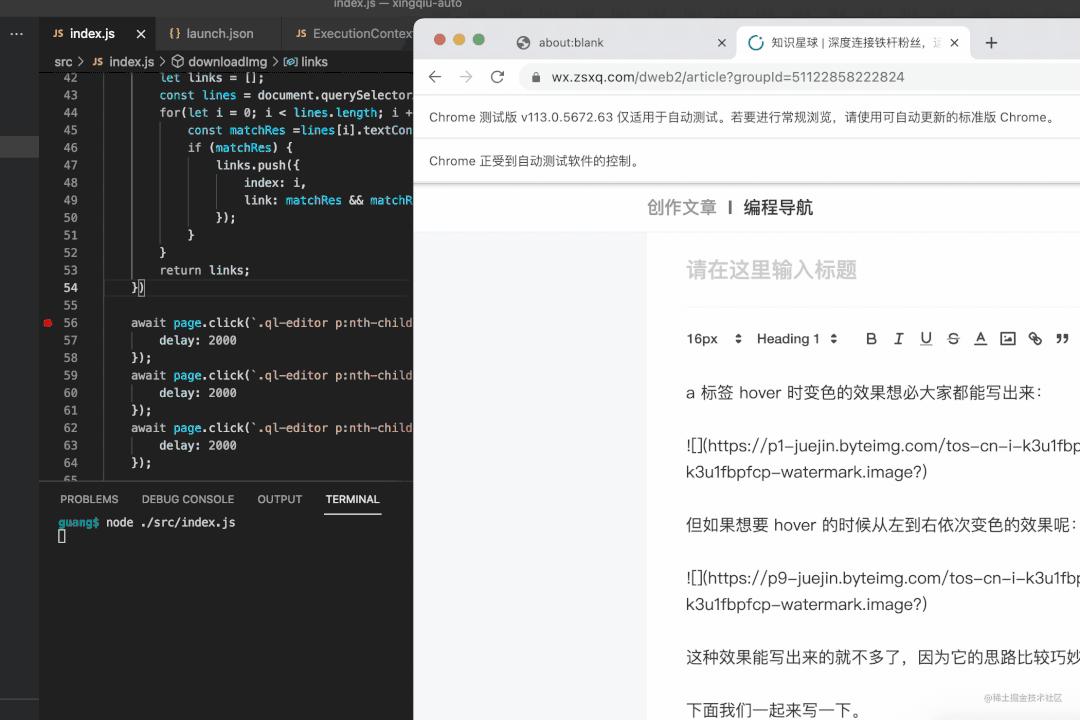Click the p1-juejin image markdown line
This screenshot has width=1080, height=720.
[x=883, y=459]
